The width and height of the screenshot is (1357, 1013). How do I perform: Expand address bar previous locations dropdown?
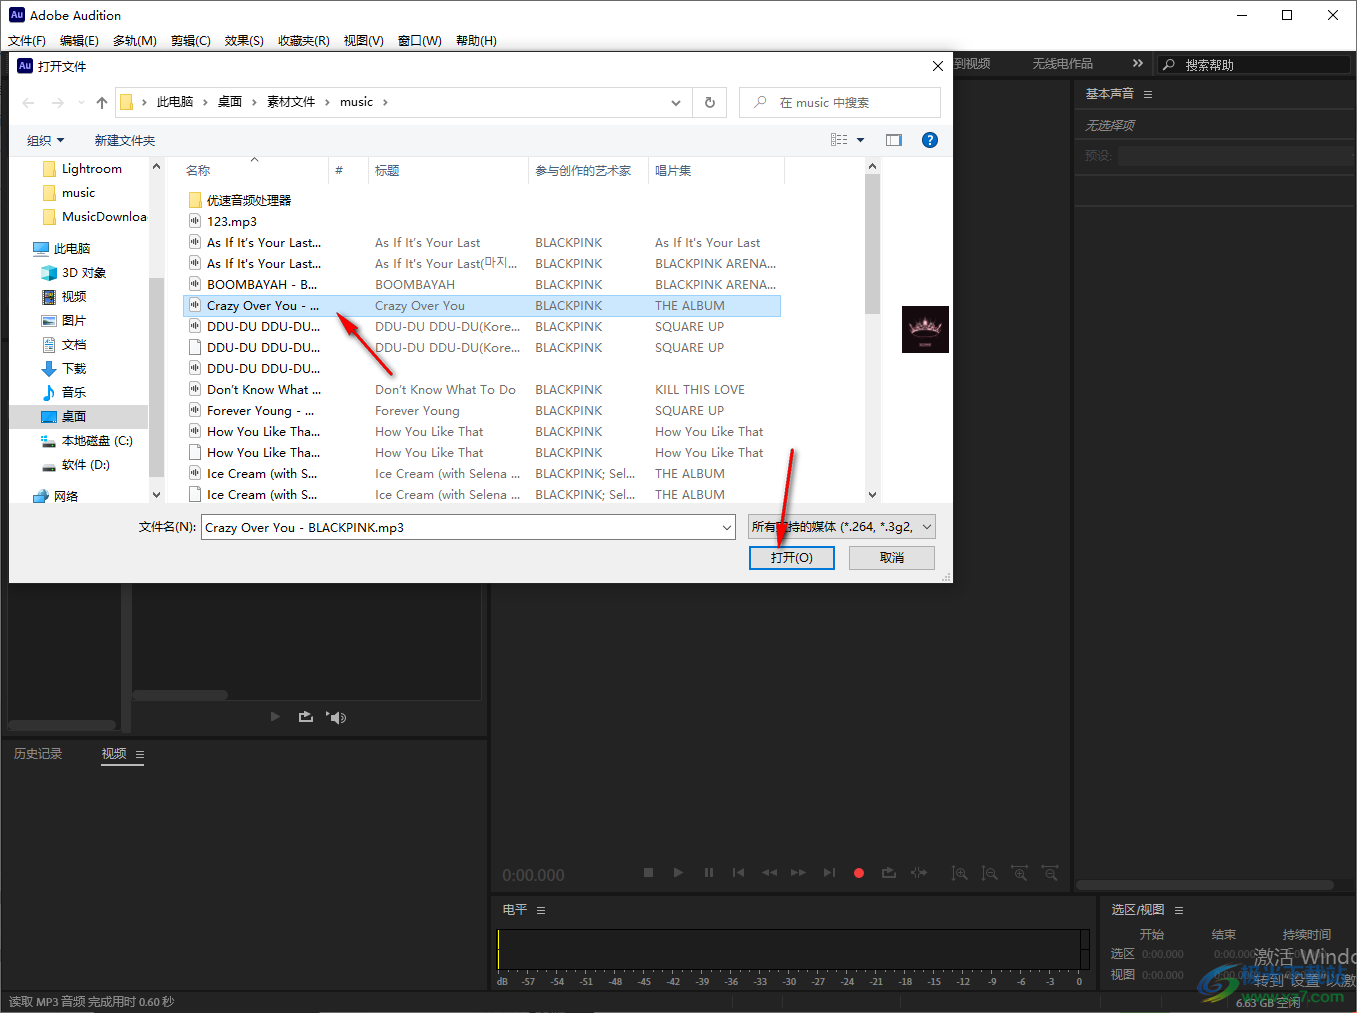(x=676, y=102)
